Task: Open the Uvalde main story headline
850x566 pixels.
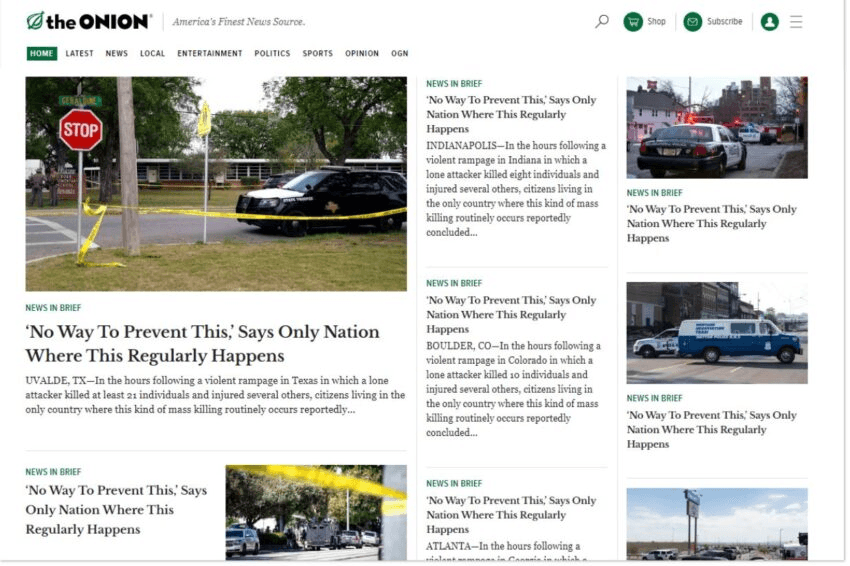Action: pos(202,344)
